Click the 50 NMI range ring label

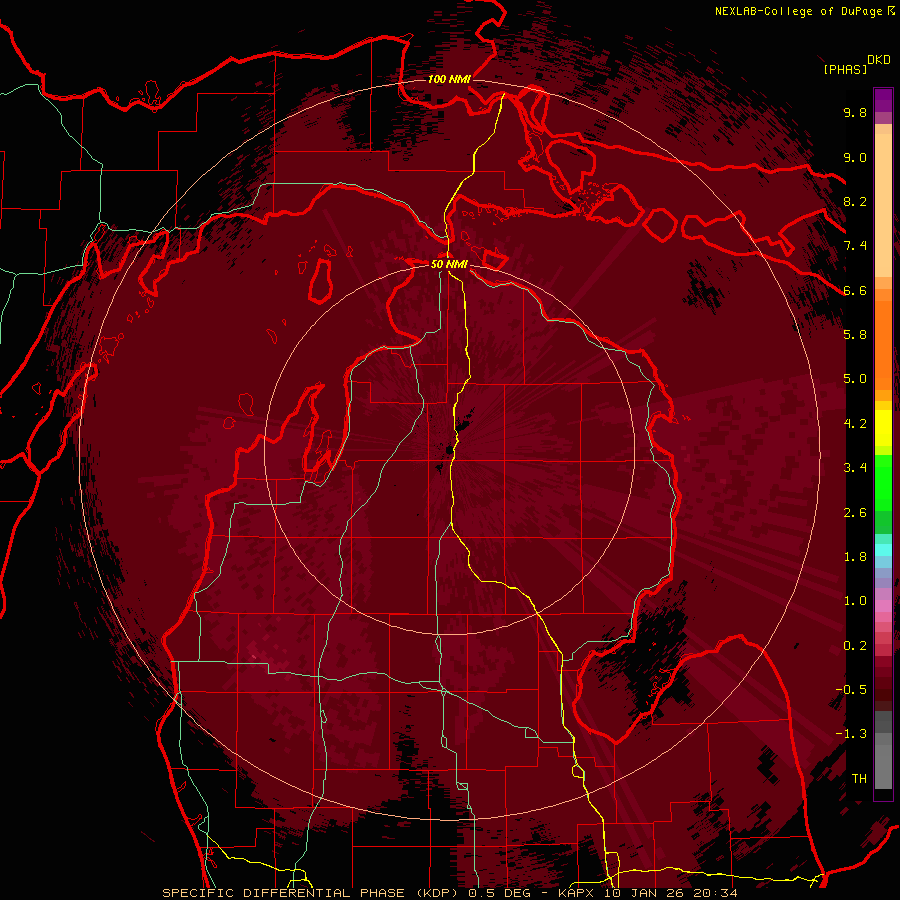click(449, 264)
